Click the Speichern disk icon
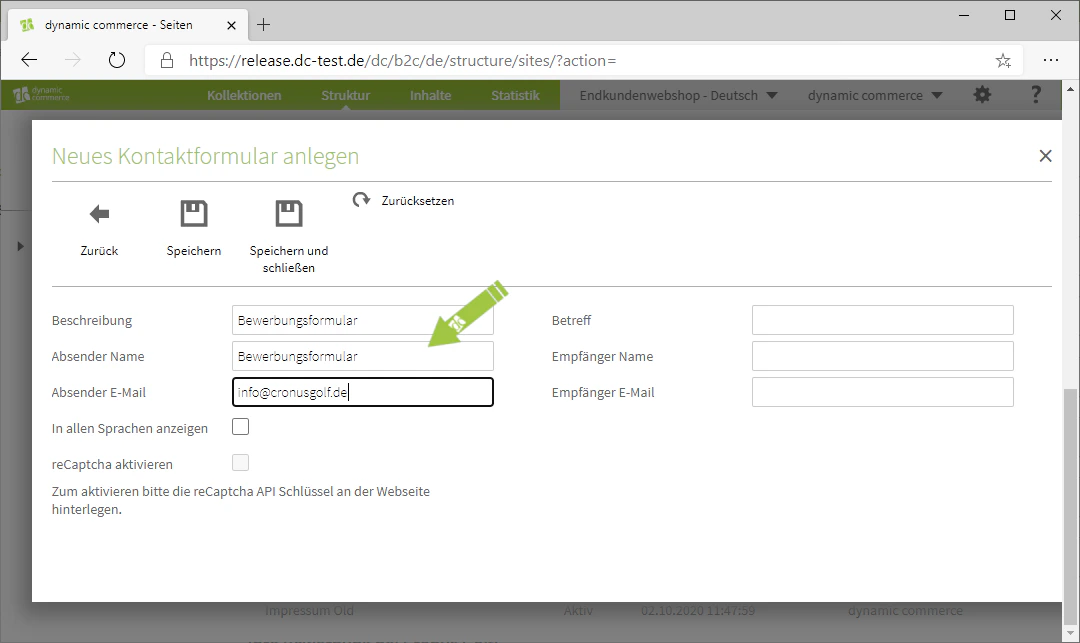 click(194, 213)
